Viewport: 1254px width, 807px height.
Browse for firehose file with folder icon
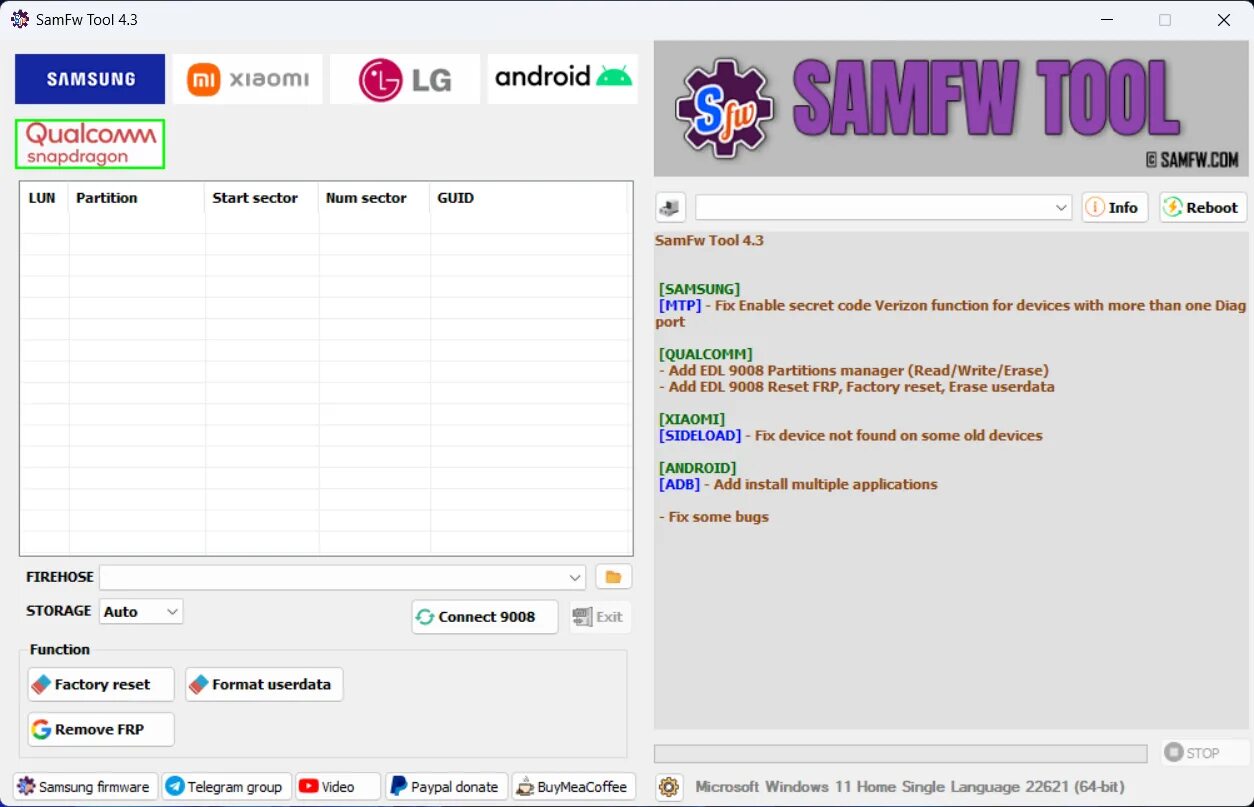click(x=614, y=577)
